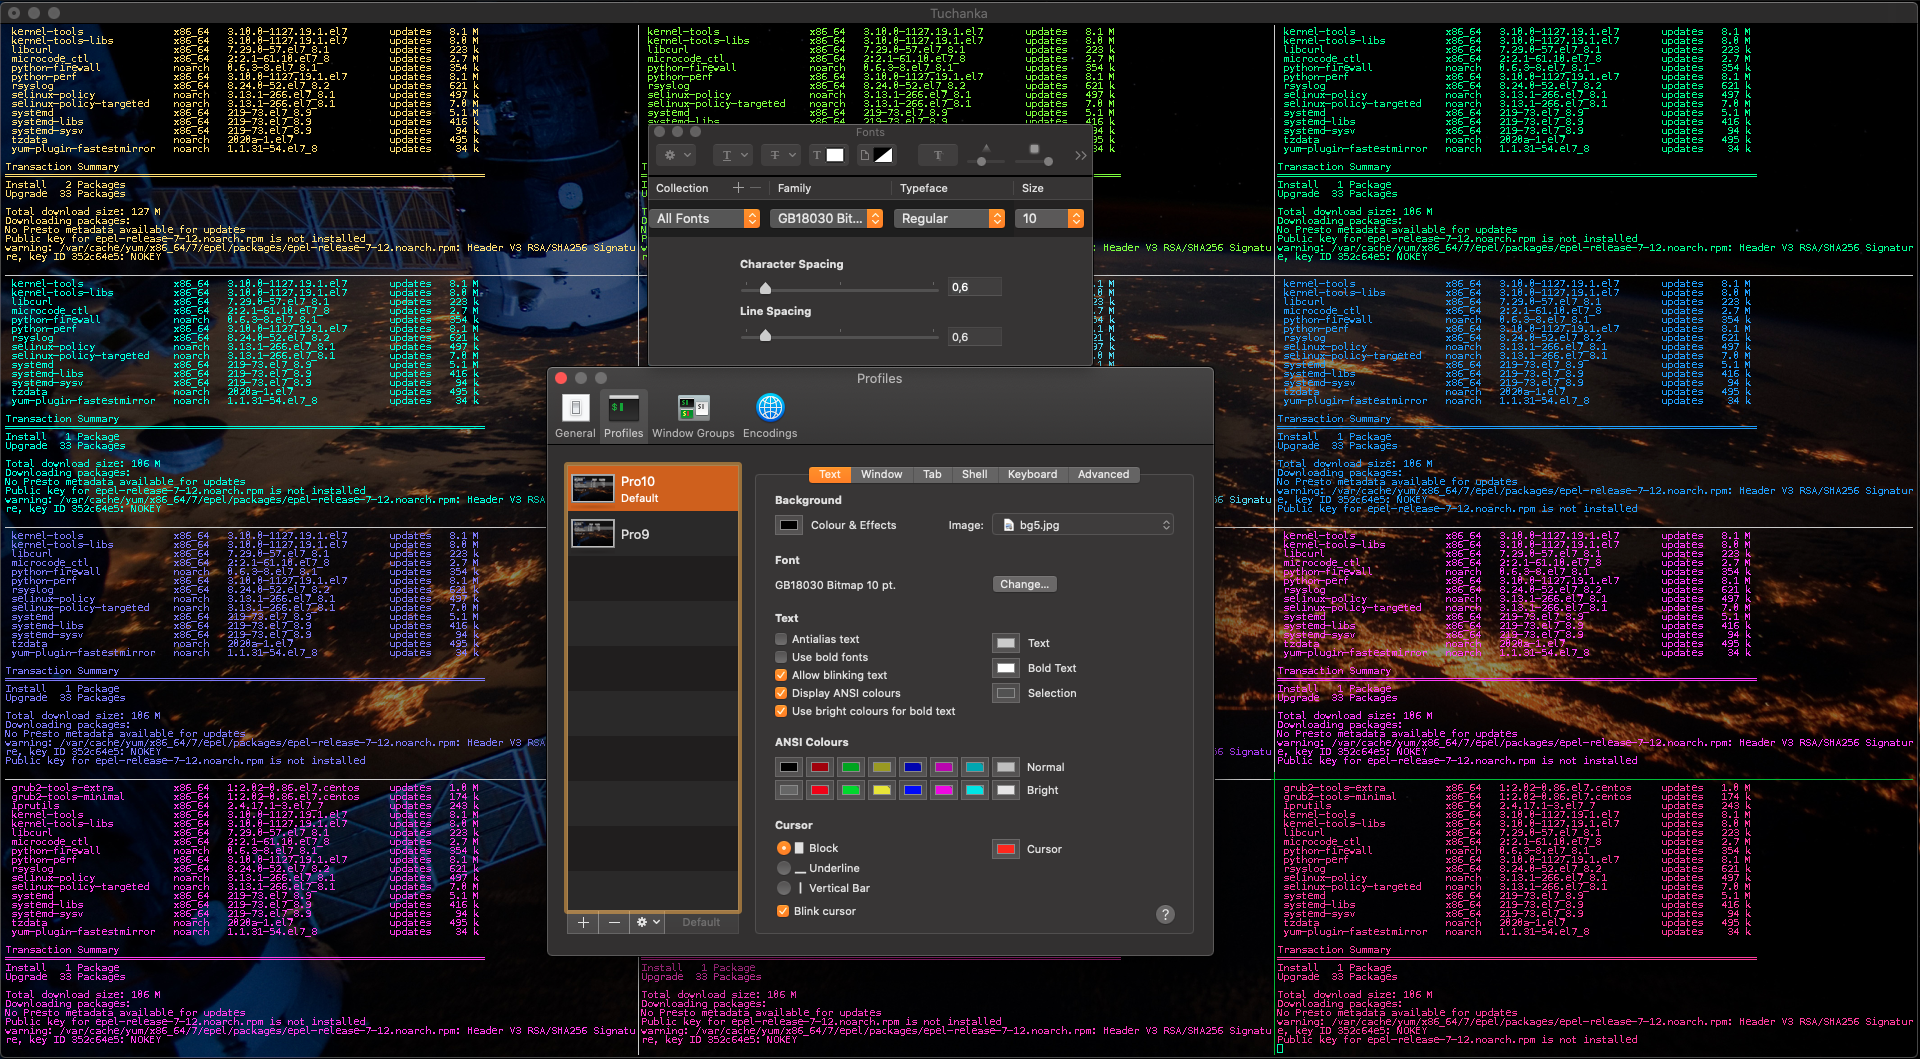This screenshot has width=1920, height=1059.
Task: Open background Image bg5.jpg dropdown
Action: tap(1083, 525)
